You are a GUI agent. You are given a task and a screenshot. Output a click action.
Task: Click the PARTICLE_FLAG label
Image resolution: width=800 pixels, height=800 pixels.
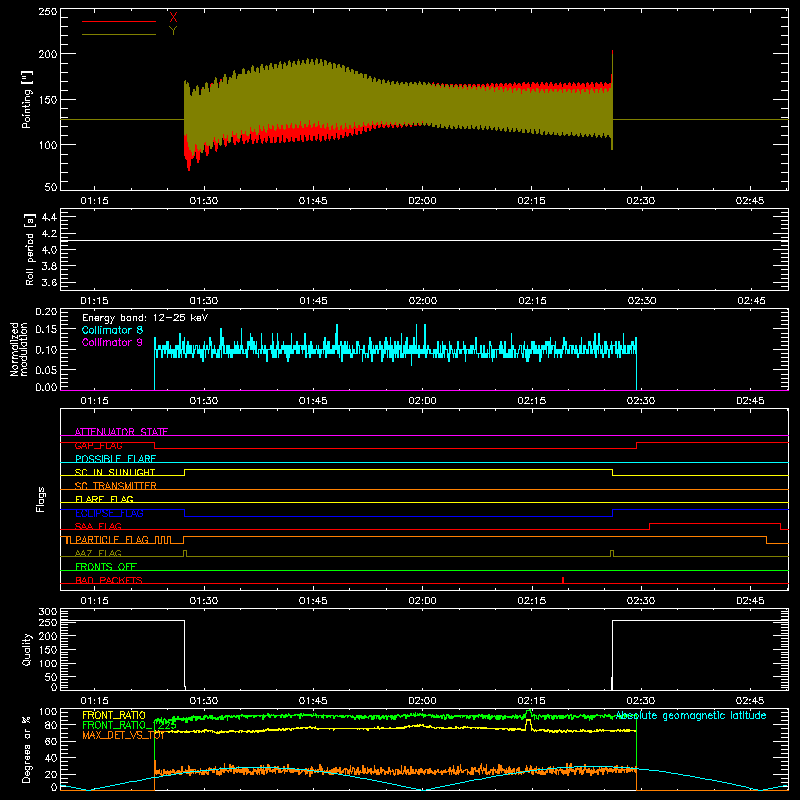(112, 540)
